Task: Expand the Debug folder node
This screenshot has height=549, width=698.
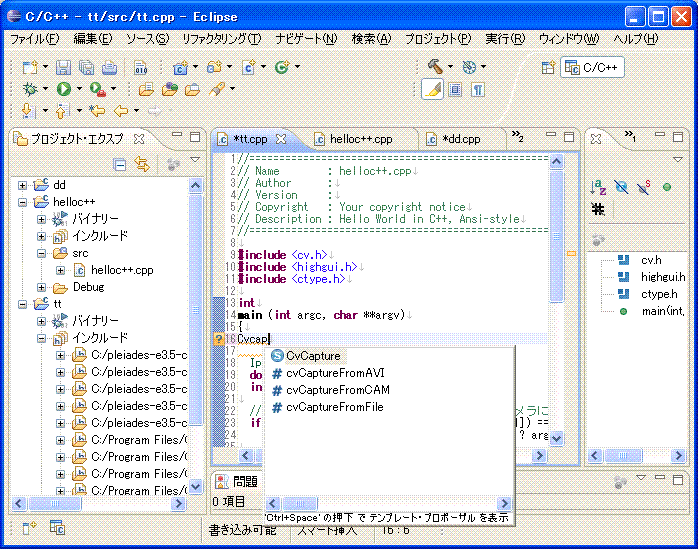Action: (x=41, y=287)
